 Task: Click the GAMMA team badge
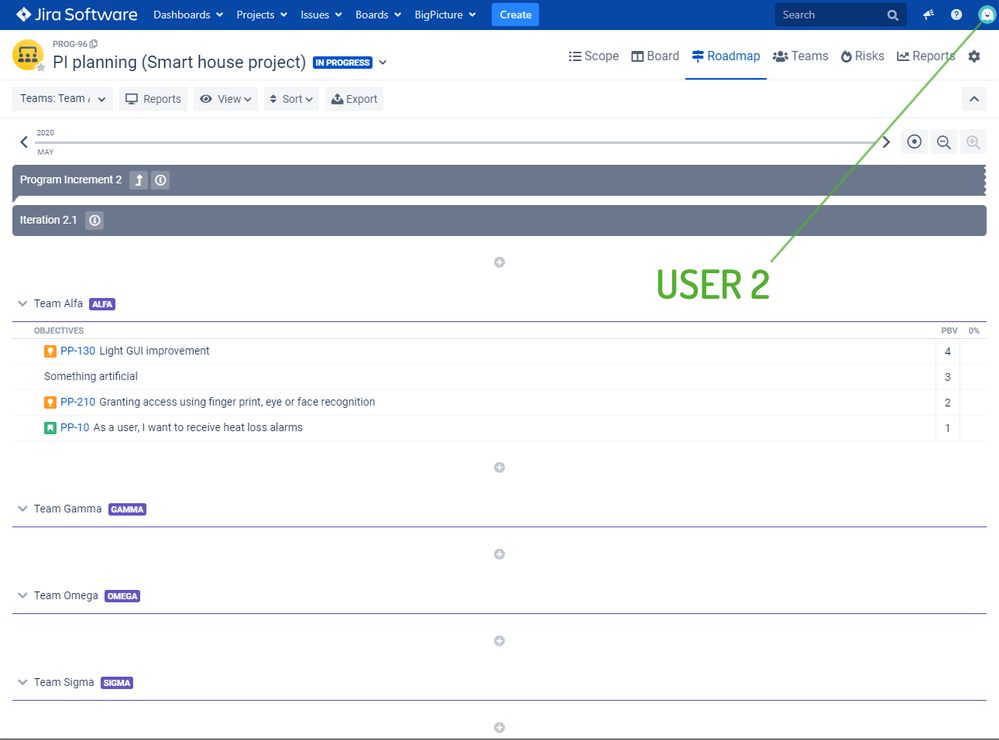(127, 509)
